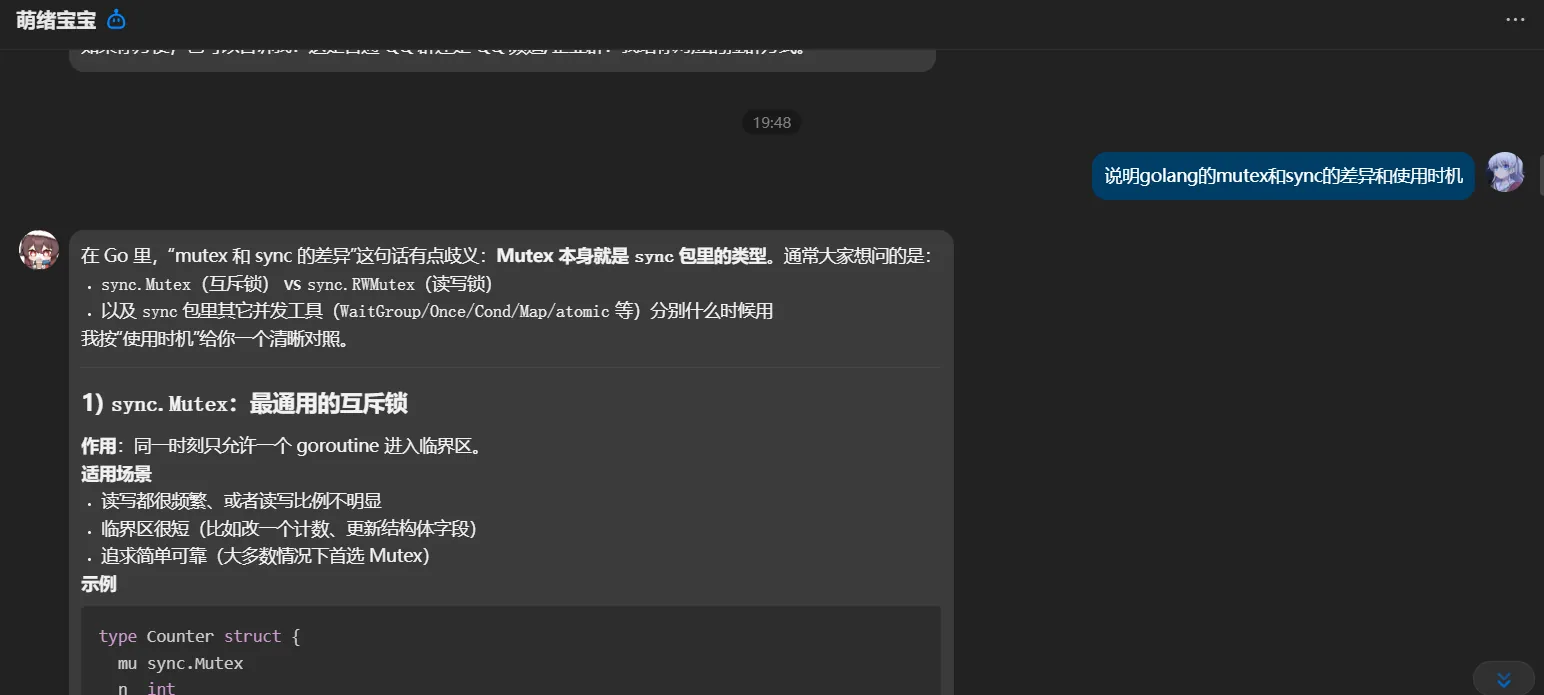Select the 适用场景 label in the reply

pyautogui.click(x=116, y=473)
